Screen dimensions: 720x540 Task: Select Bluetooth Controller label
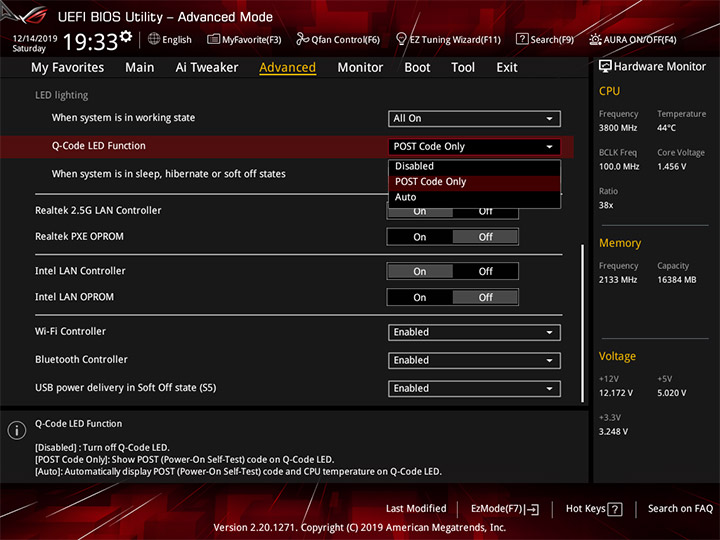tap(81, 359)
